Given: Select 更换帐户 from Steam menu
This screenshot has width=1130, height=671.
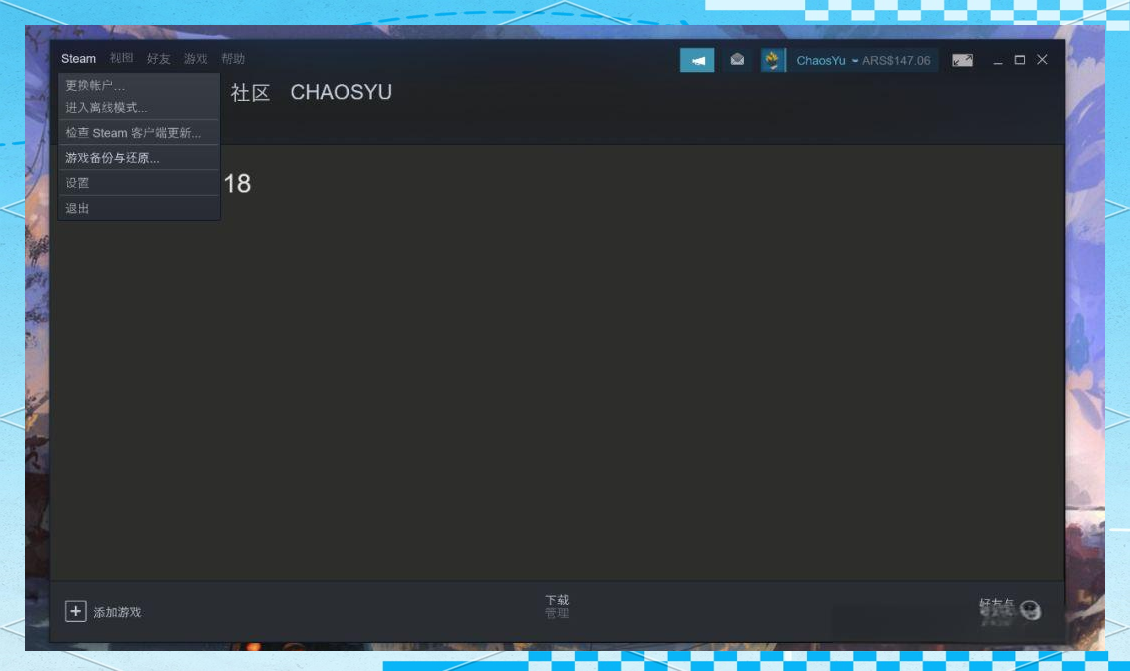Looking at the screenshot, I should click(x=96, y=86).
